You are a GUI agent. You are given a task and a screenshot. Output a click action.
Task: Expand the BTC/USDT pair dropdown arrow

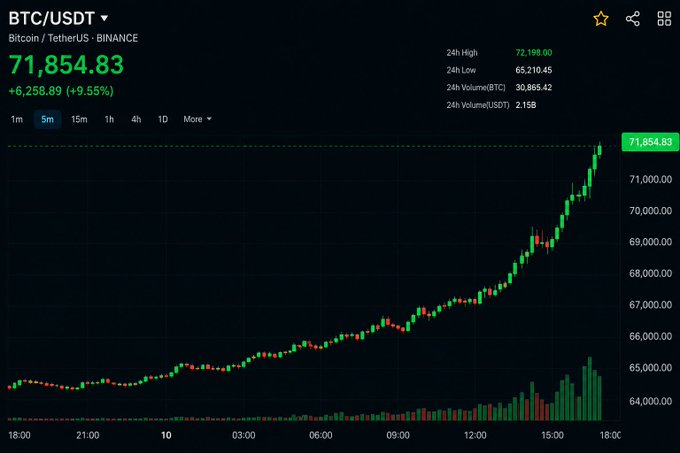(104, 18)
